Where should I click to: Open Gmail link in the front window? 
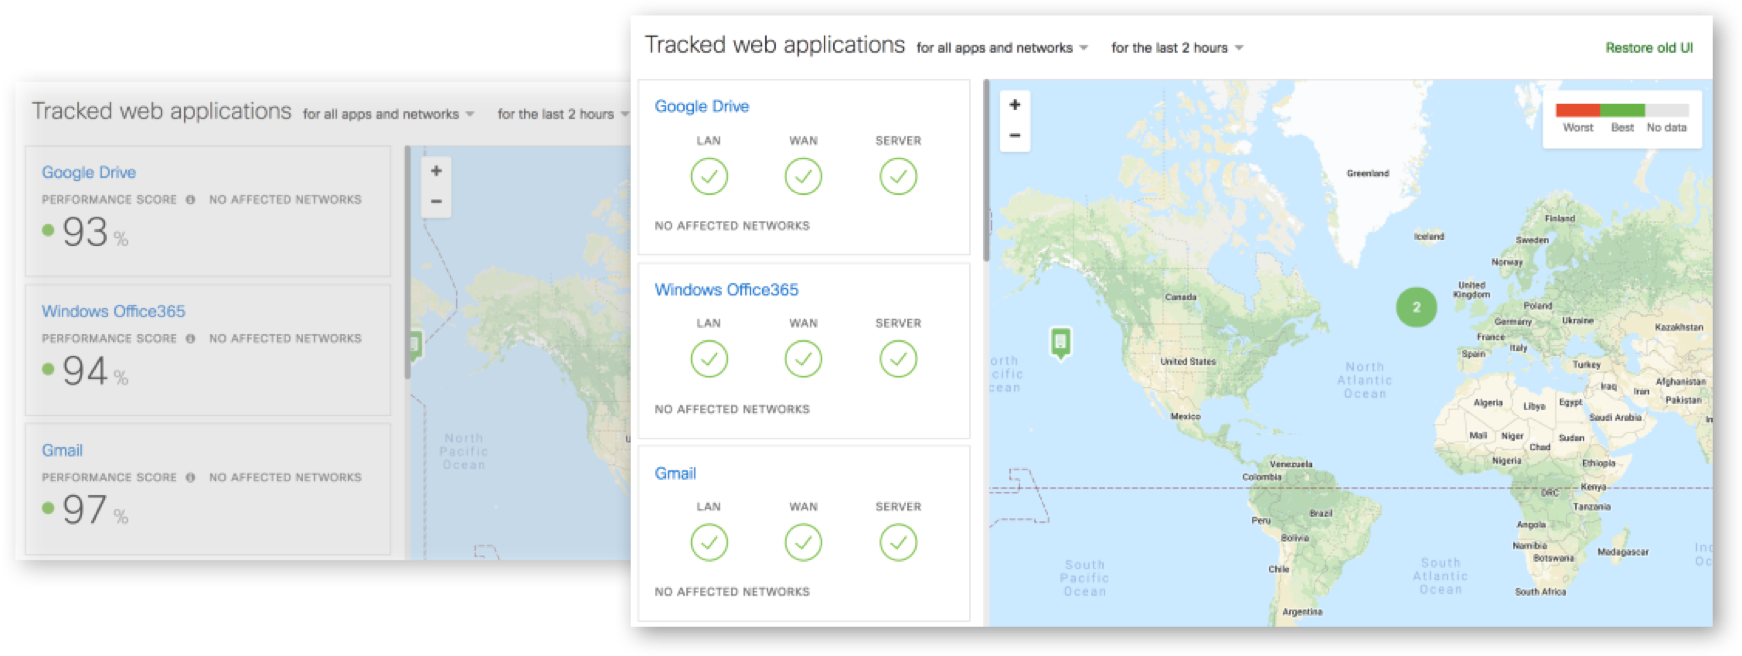[x=675, y=473]
